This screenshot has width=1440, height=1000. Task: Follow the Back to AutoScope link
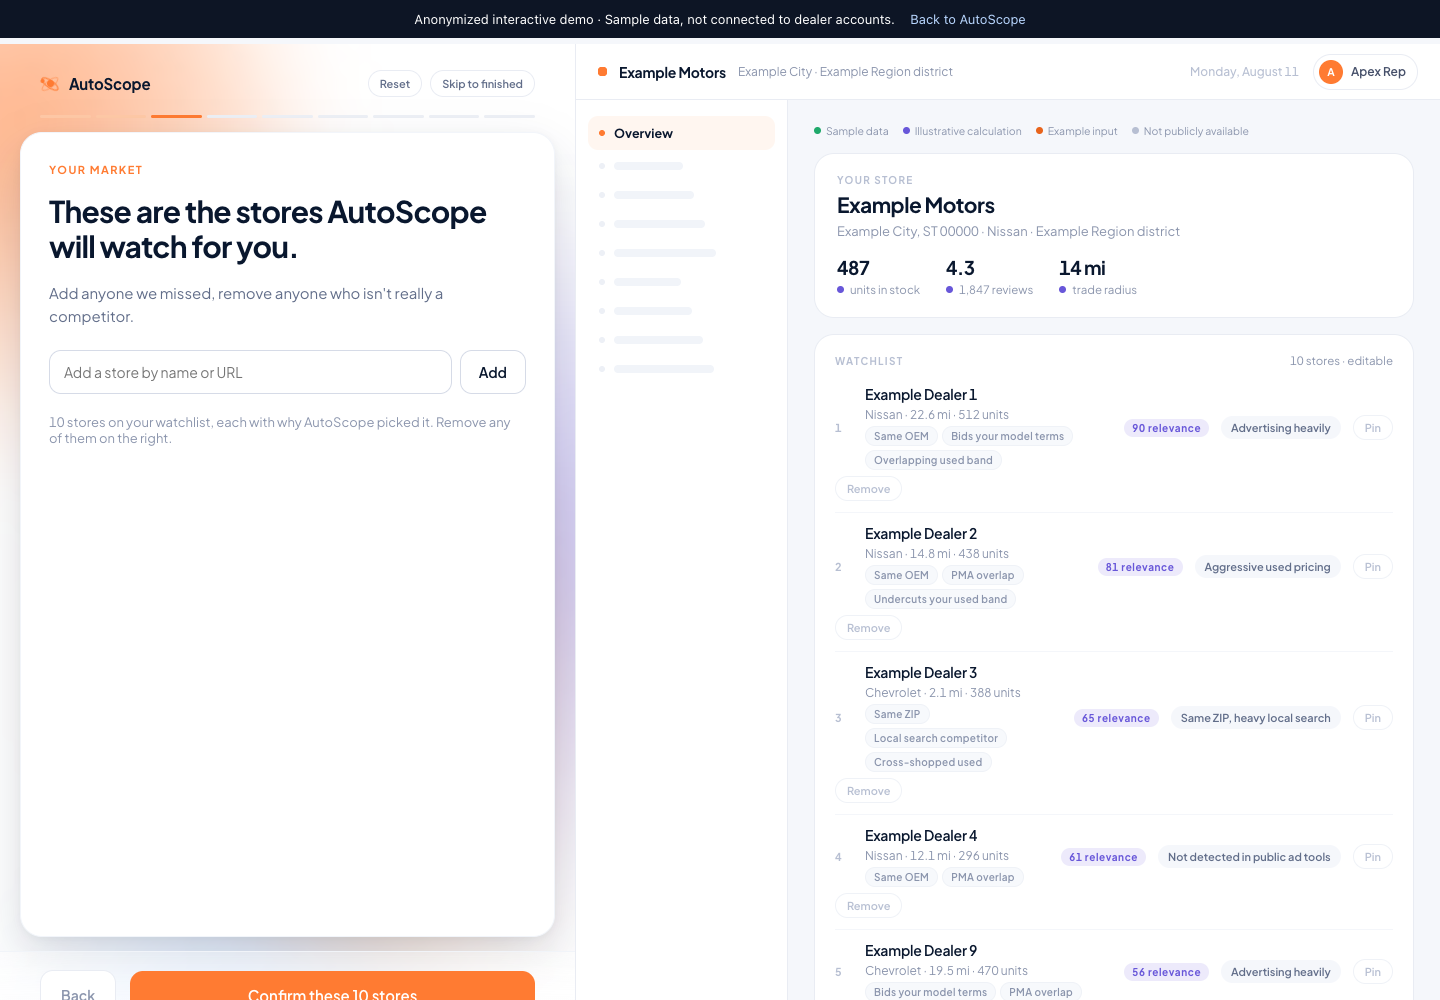tap(968, 19)
